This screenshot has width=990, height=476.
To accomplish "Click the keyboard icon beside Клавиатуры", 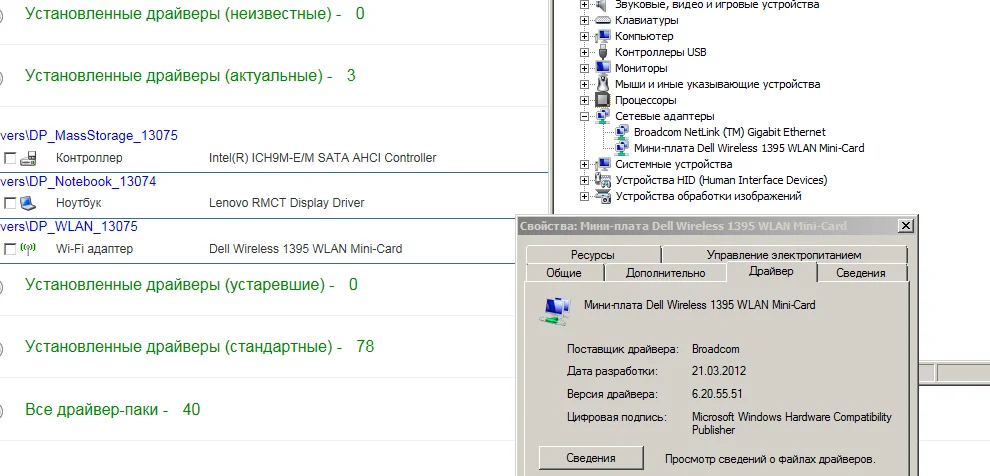I will tap(604, 20).
